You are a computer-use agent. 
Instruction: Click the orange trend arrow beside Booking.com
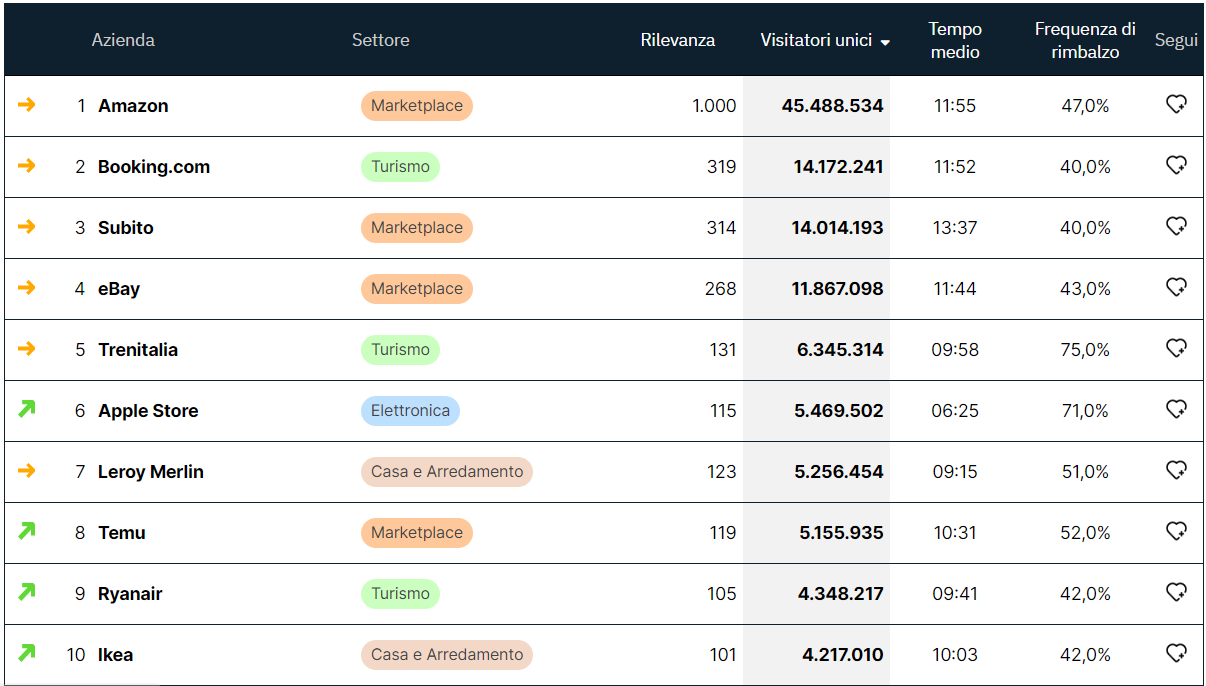27,165
